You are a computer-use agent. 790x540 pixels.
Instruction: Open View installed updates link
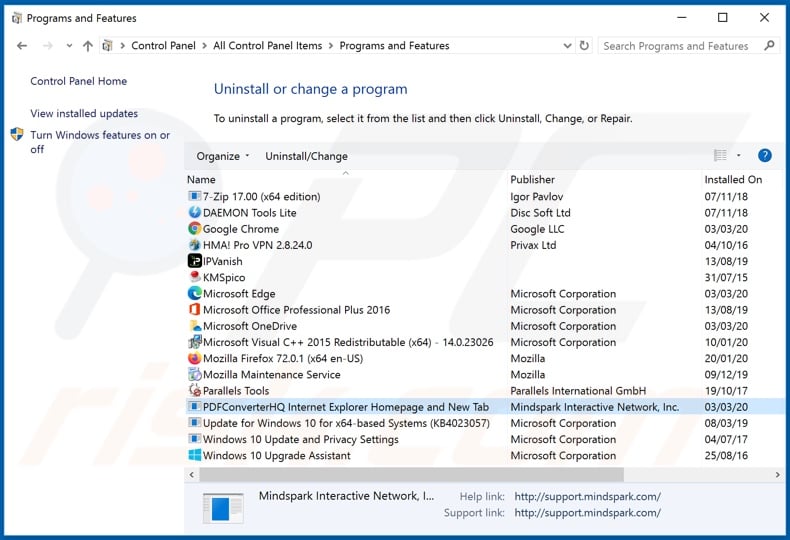(84, 113)
